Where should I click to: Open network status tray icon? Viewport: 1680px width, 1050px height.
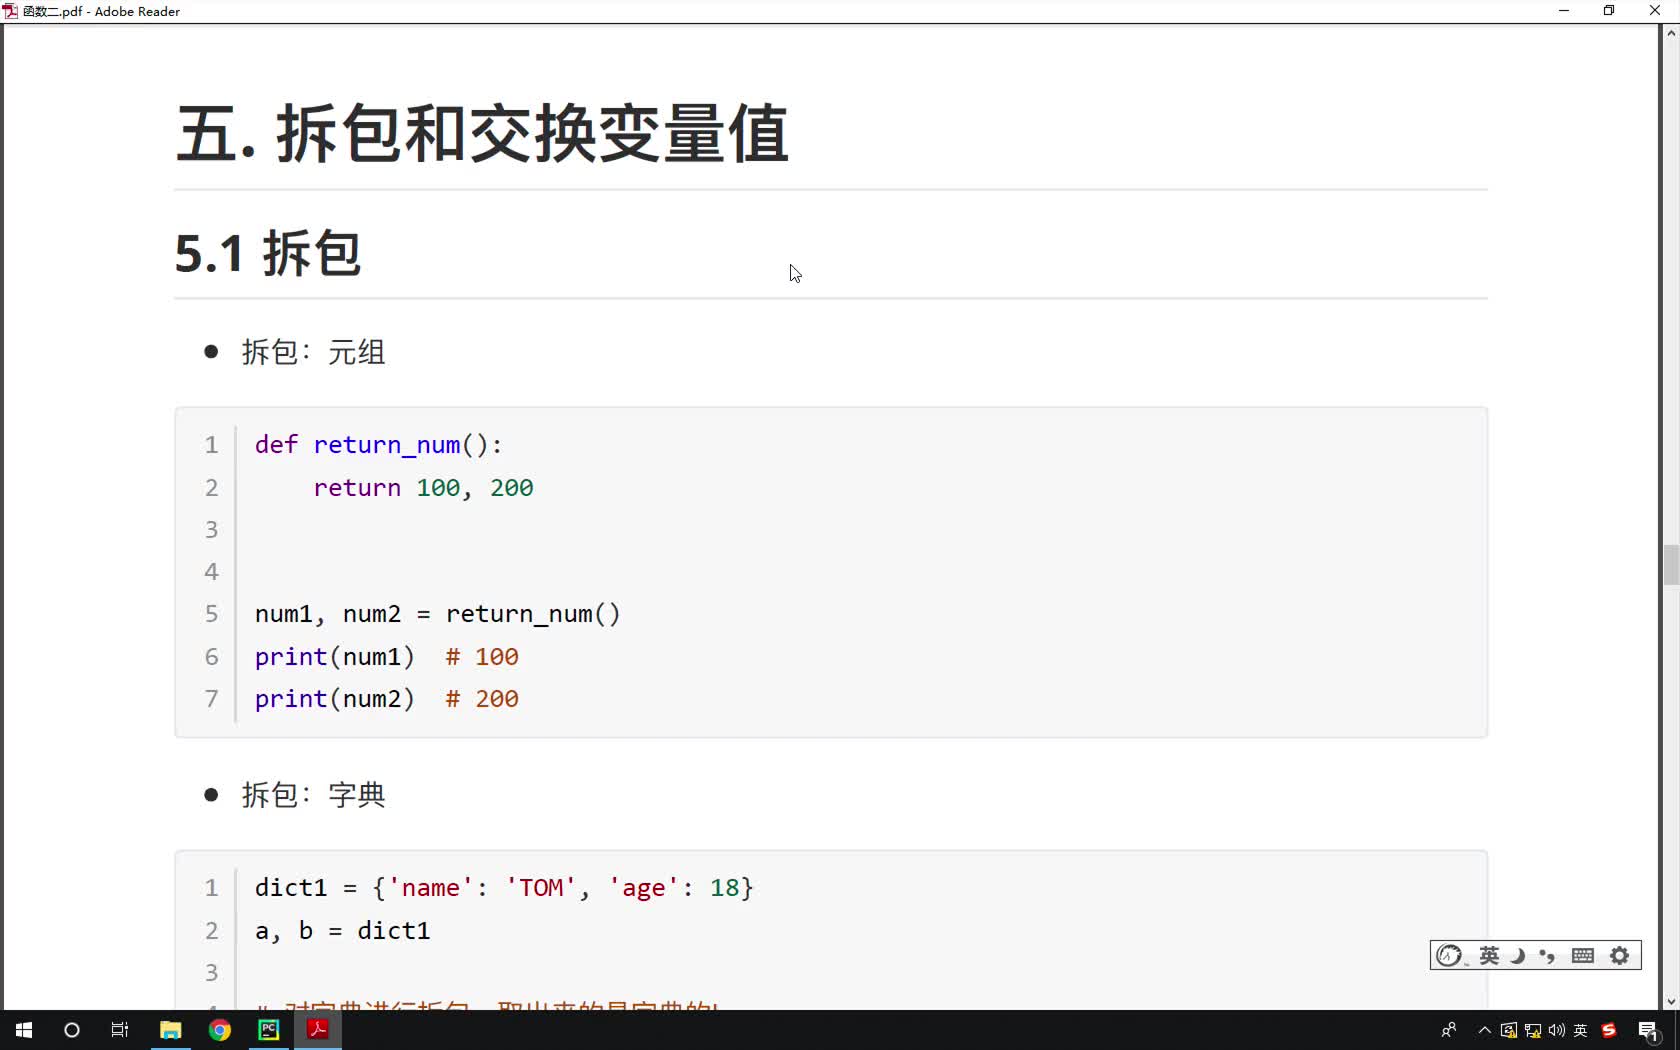tap(1533, 1030)
